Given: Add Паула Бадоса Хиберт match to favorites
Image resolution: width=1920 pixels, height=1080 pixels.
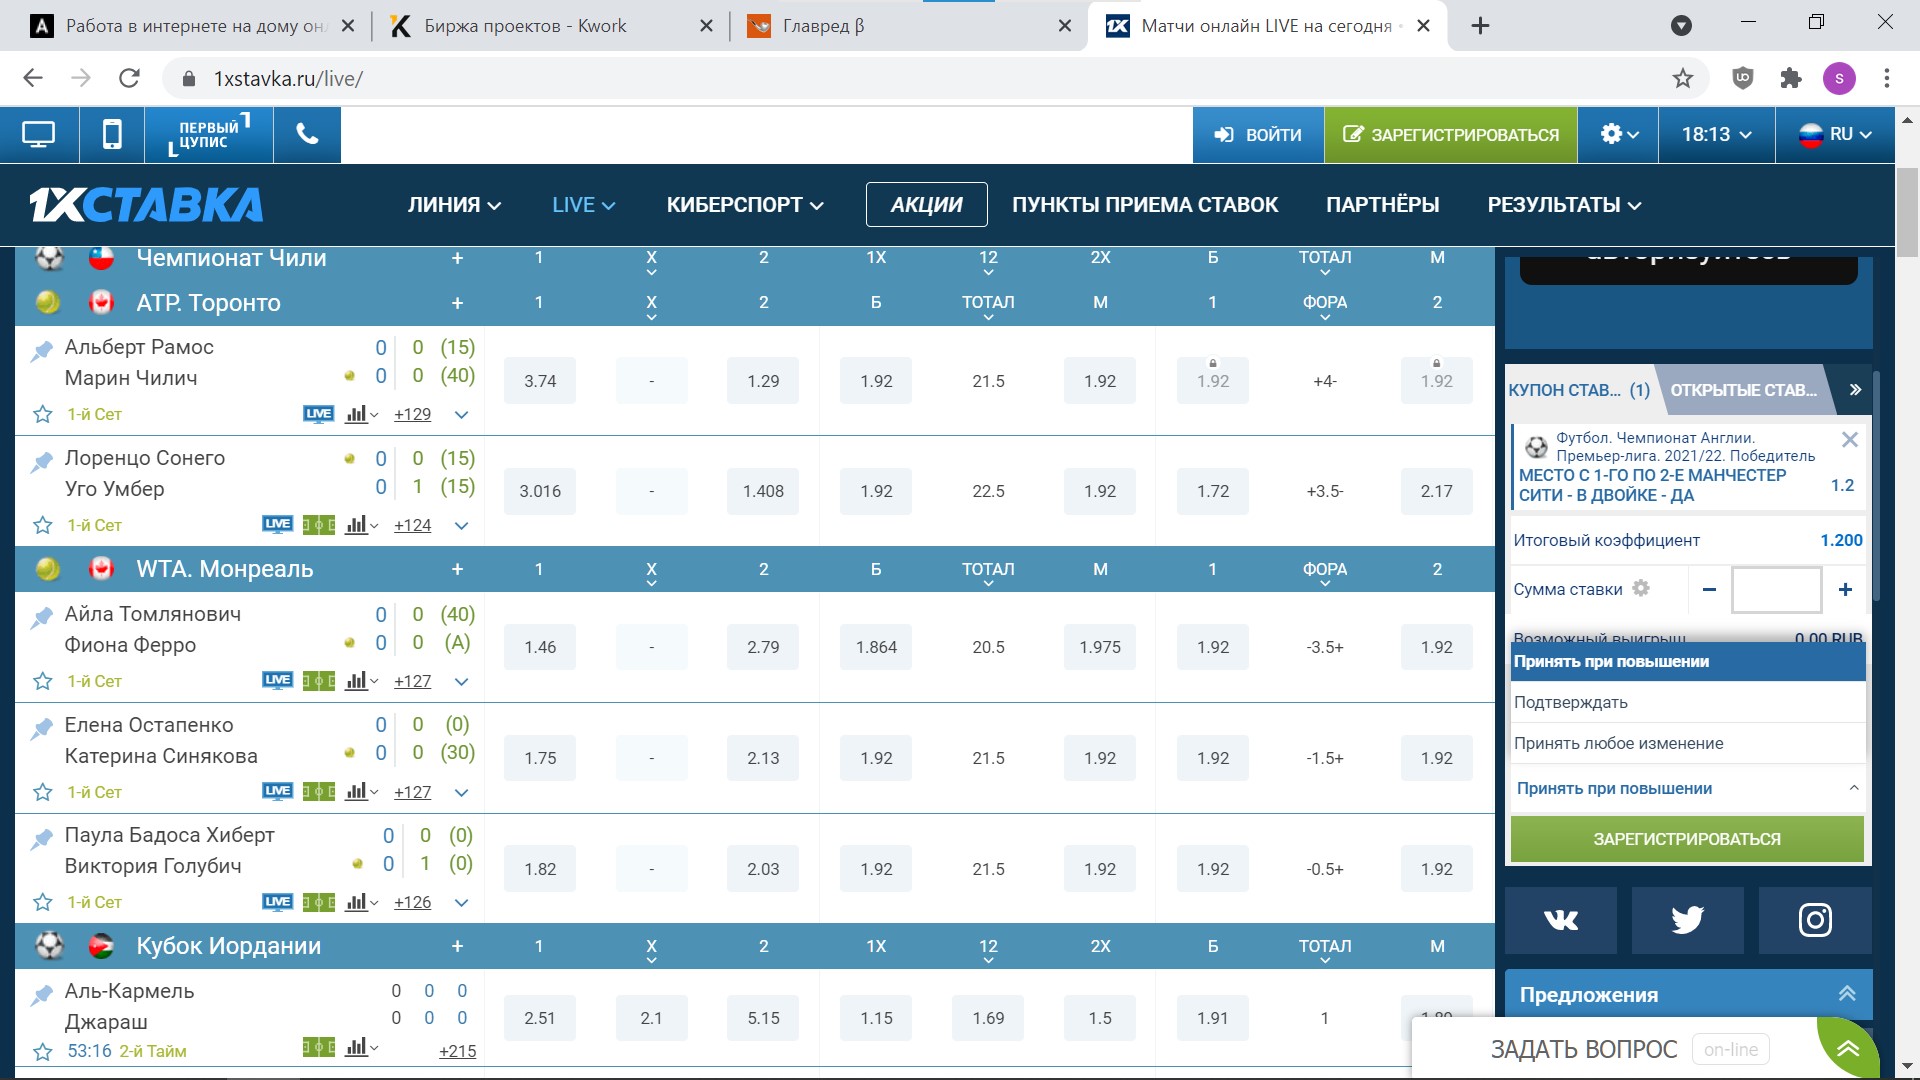Looking at the screenshot, I should point(42,902).
